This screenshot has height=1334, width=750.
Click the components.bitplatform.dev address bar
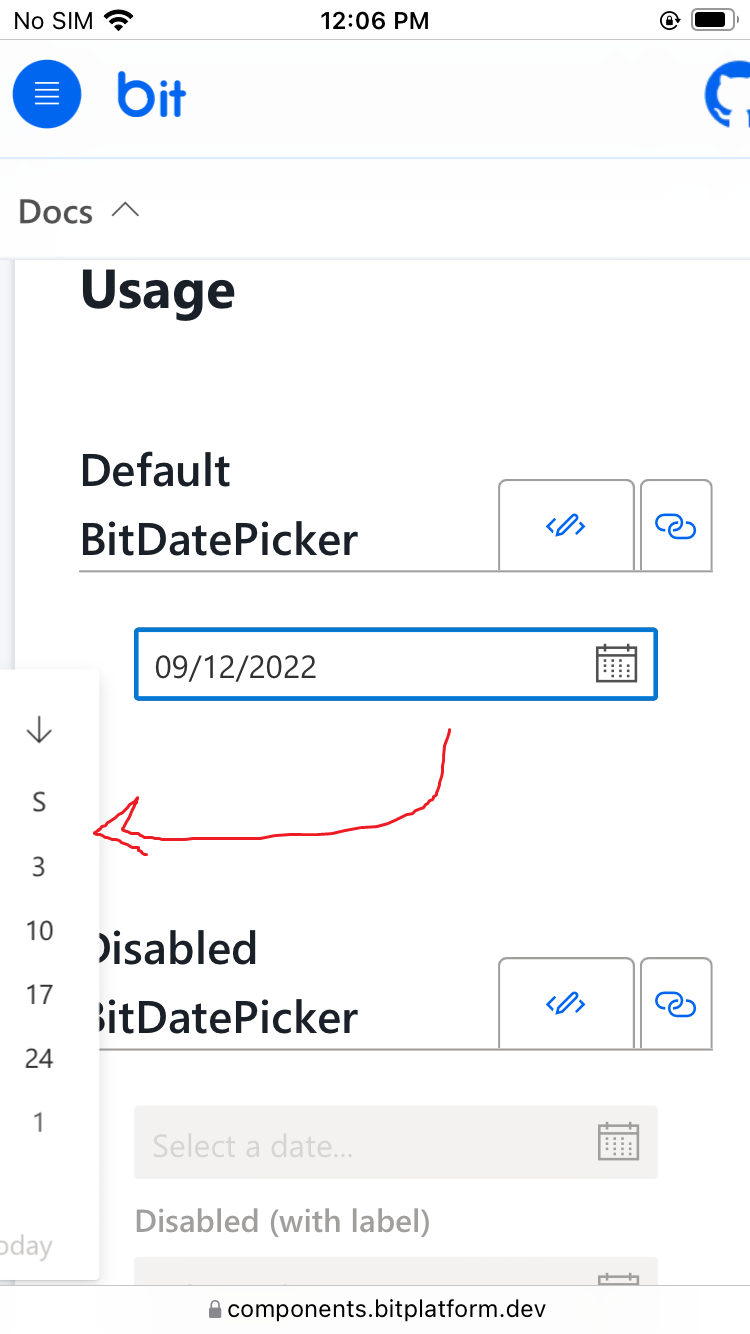tap(375, 1307)
